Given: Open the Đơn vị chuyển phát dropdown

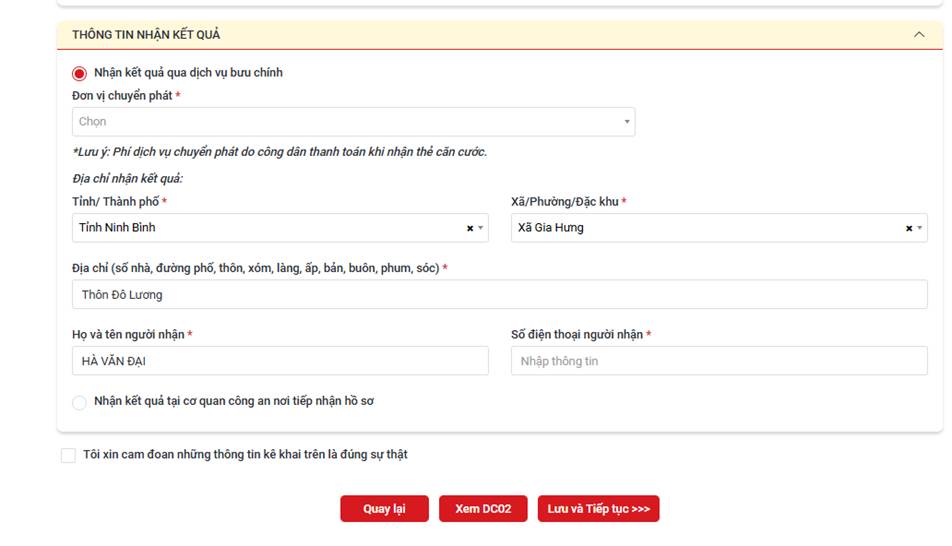Looking at the screenshot, I should coord(353,121).
